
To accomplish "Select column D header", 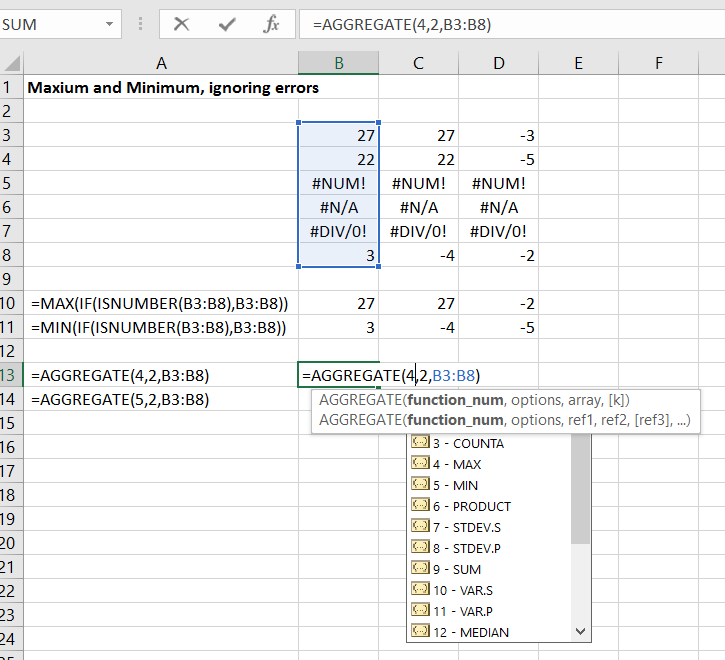I will [499, 63].
